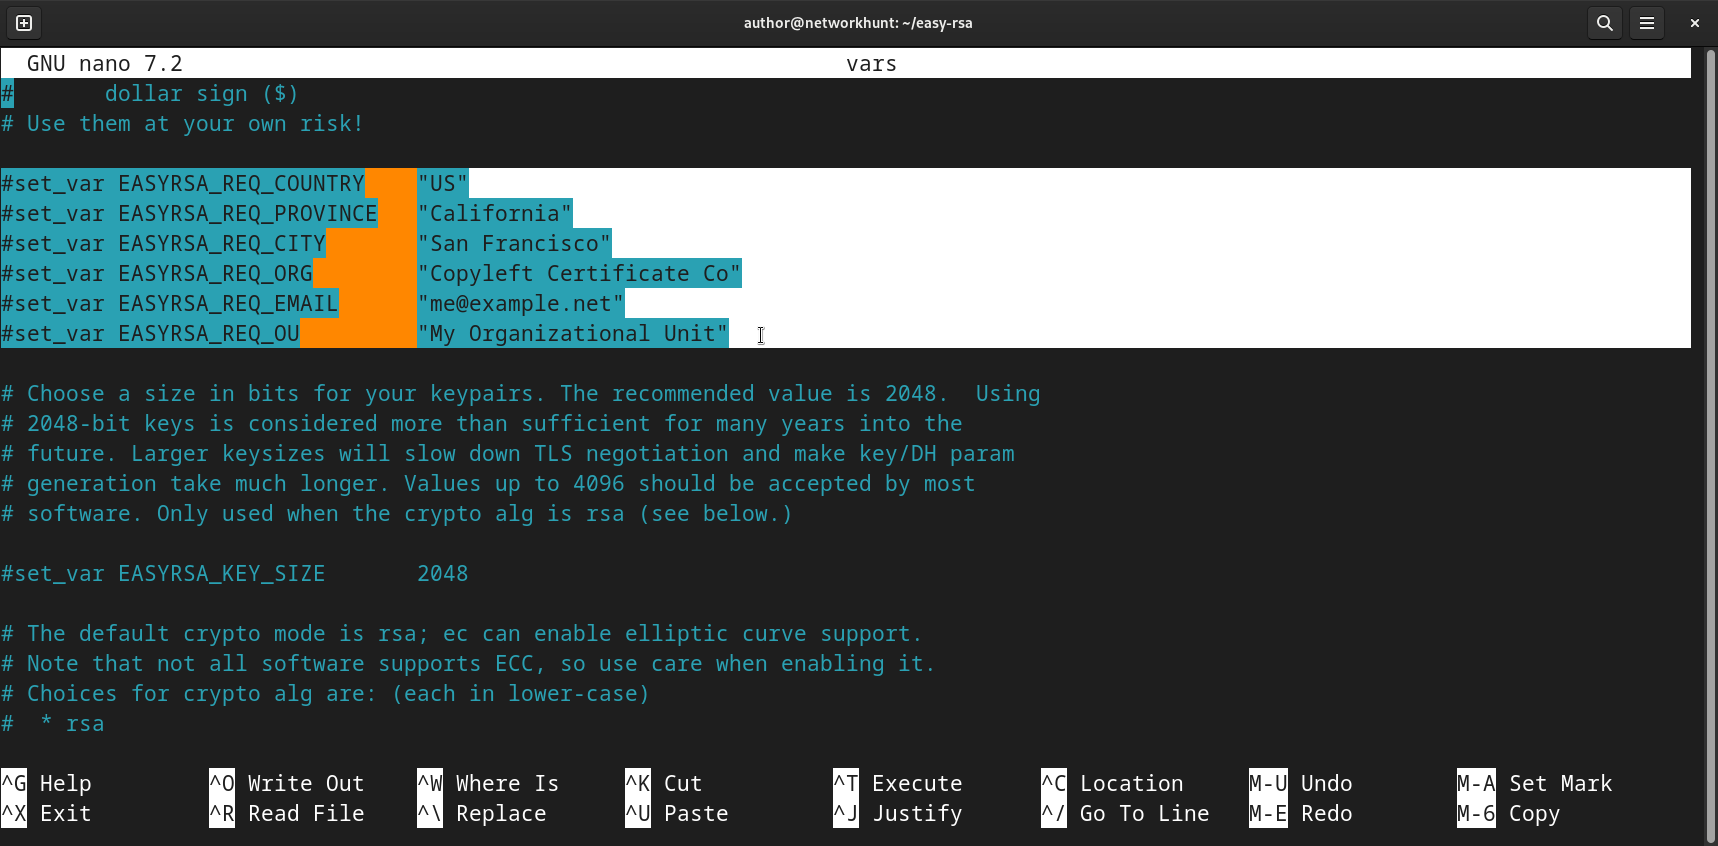Click the EASYRSA_REQ_CITY variable name
Screen dimensions: 1718x846
[222, 244]
